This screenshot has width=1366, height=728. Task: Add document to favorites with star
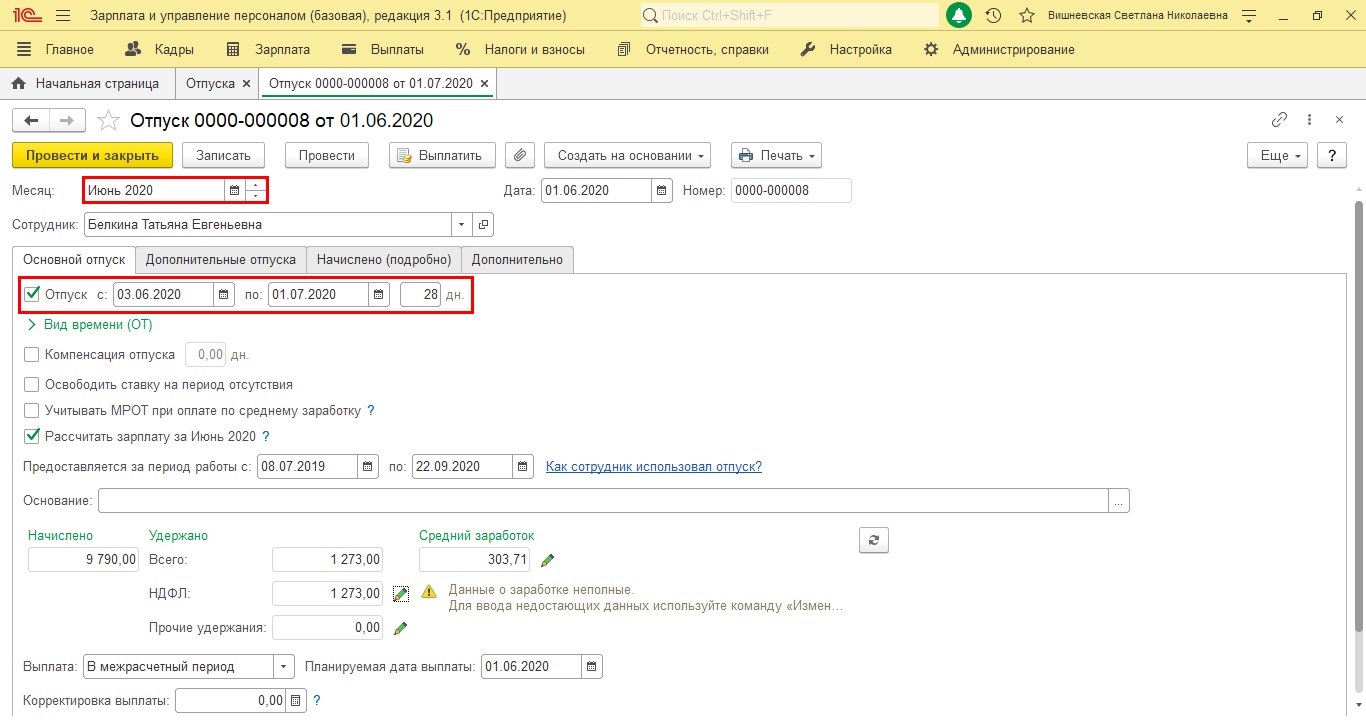pyautogui.click(x=108, y=120)
